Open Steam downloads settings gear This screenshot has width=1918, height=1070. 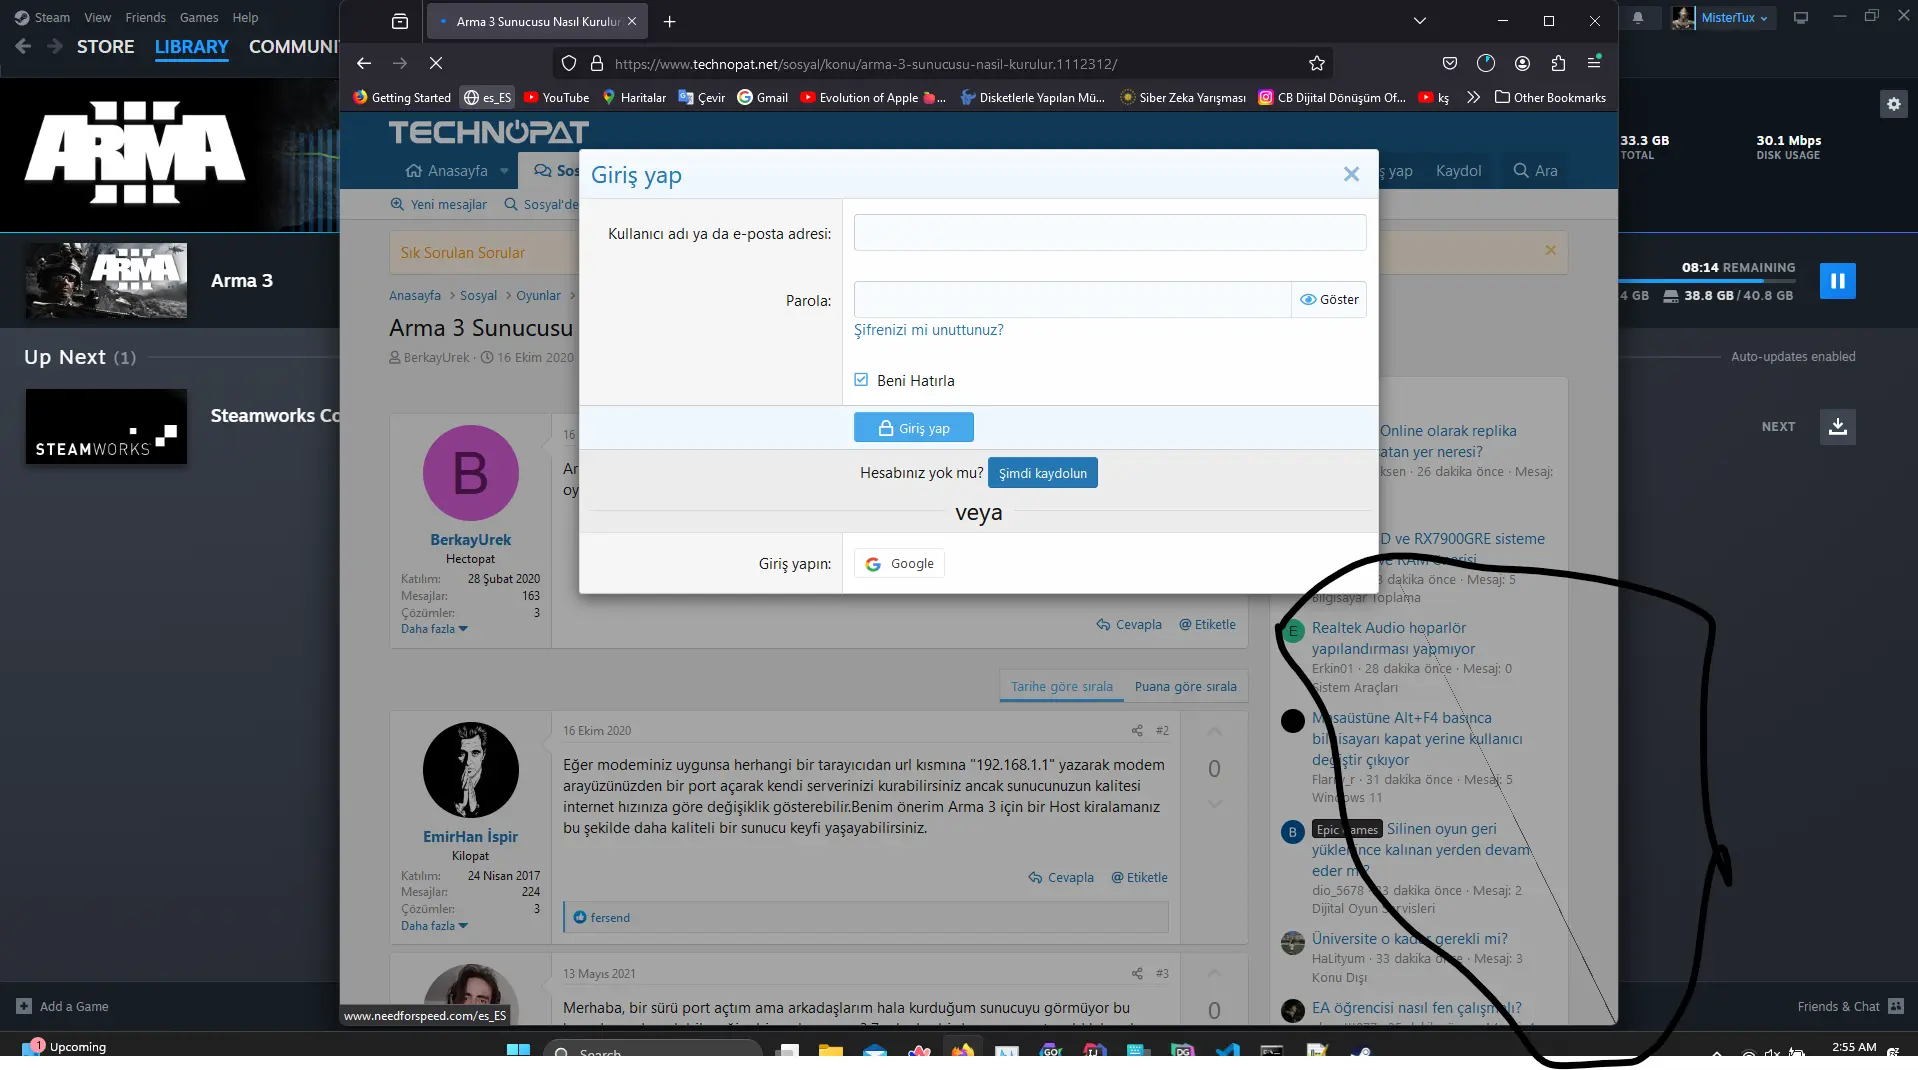pyautogui.click(x=1893, y=104)
